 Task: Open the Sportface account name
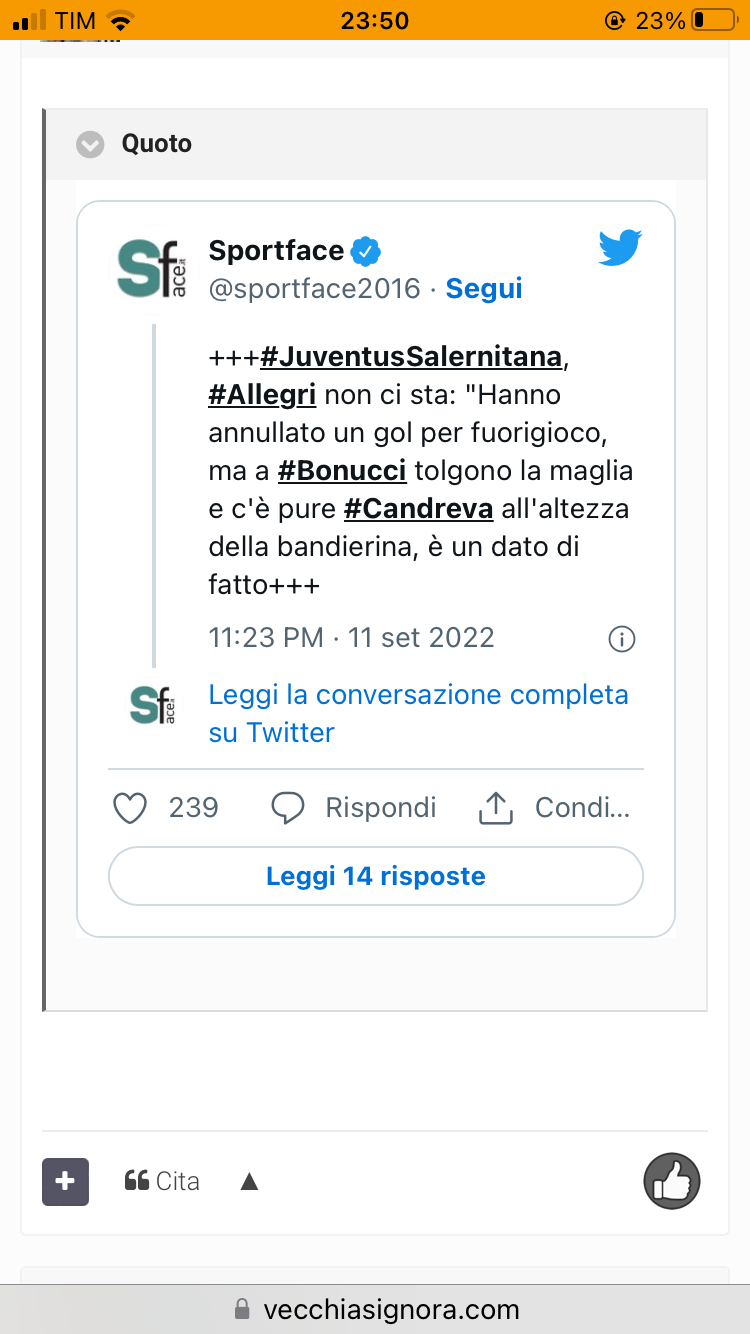point(276,250)
